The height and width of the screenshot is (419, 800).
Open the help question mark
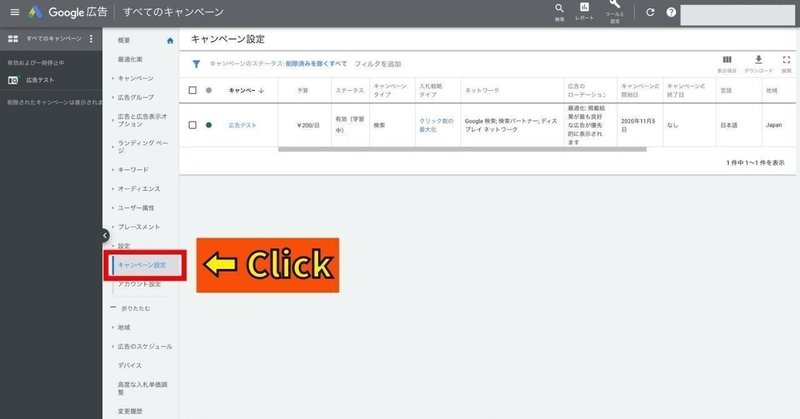pyautogui.click(x=671, y=12)
